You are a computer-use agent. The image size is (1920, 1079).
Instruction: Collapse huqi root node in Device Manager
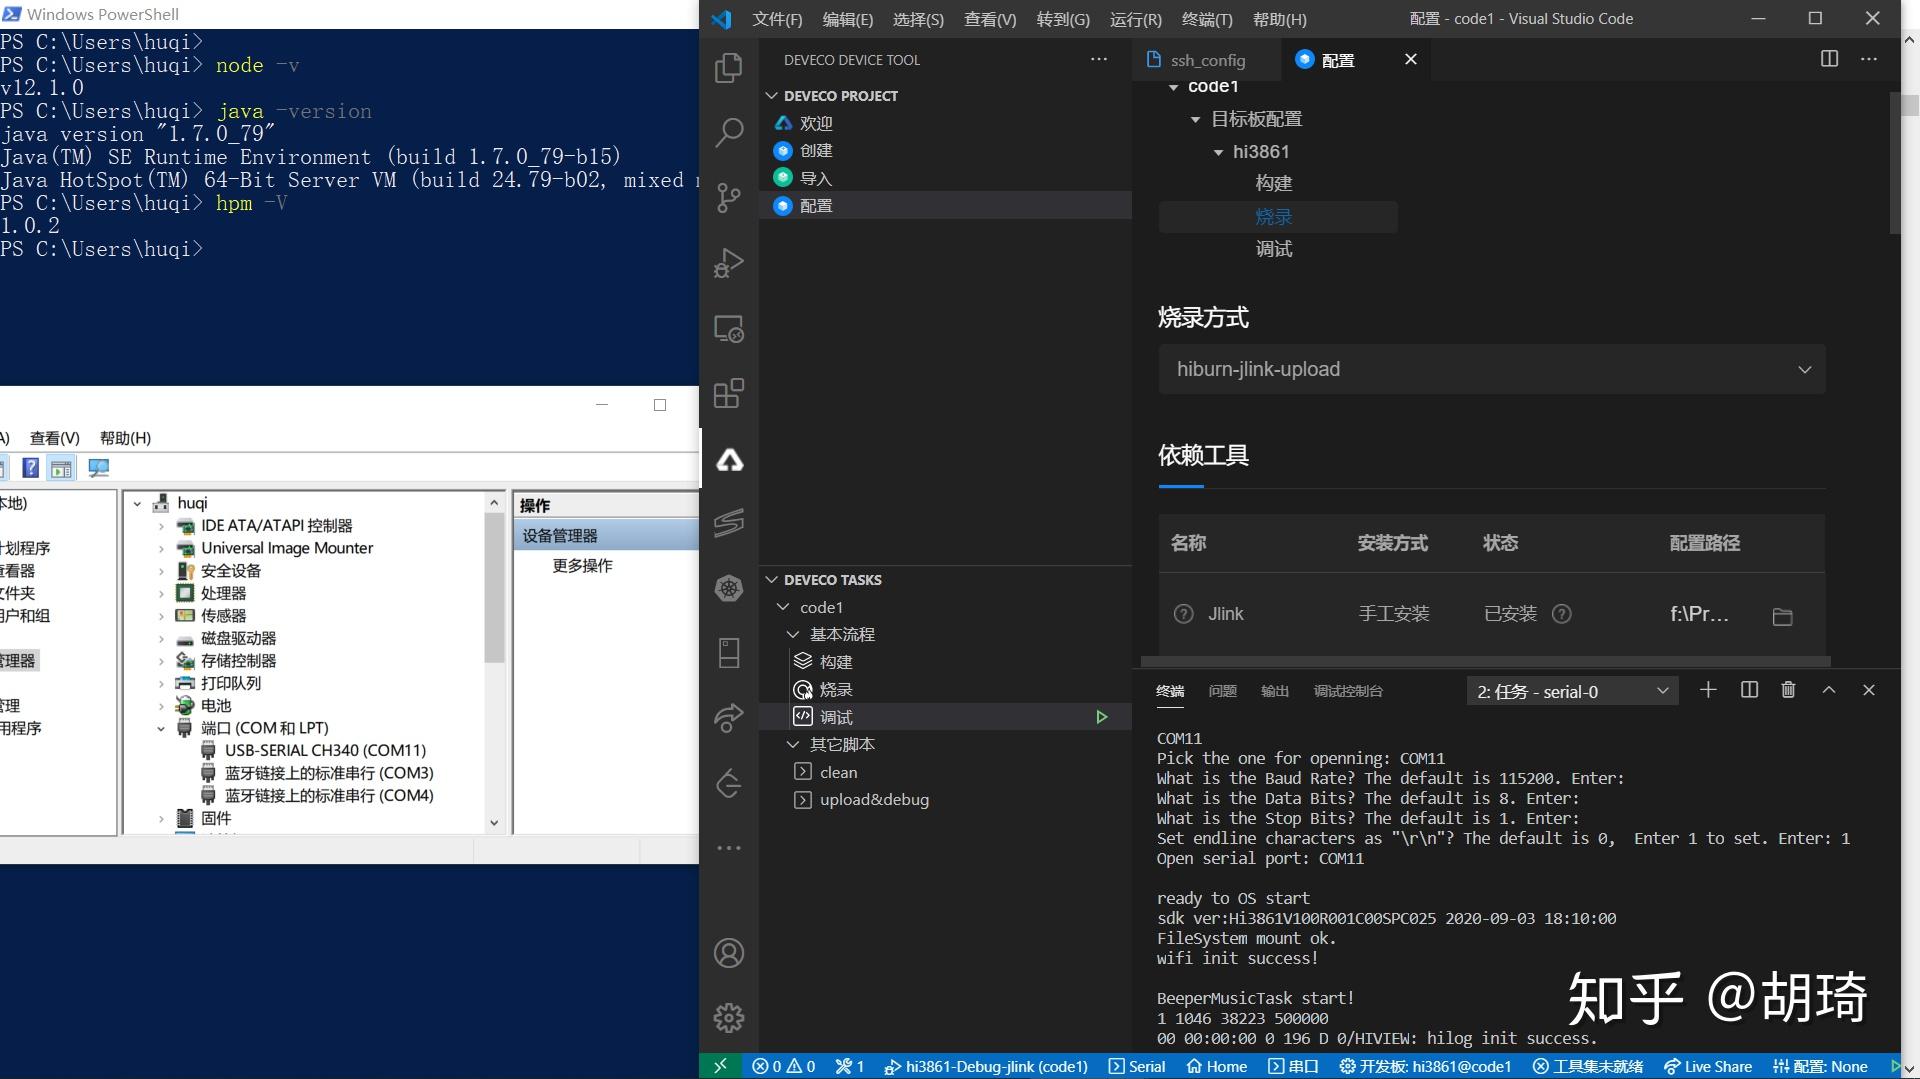(x=137, y=503)
